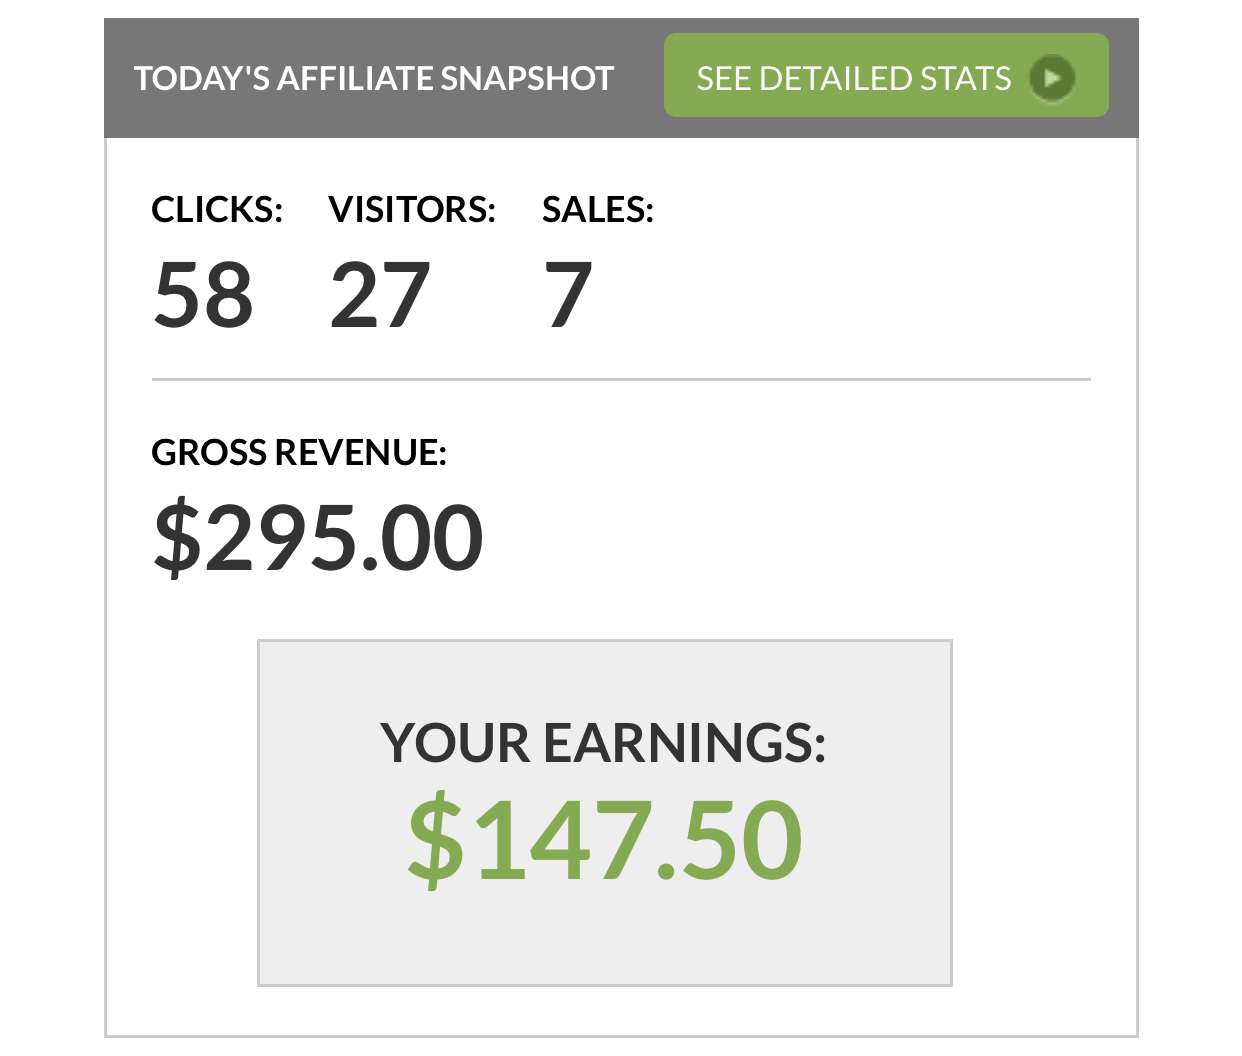Click the Today's Affiliate Snapshot title
Screen dimensions: 1242x1056
(x=373, y=78)
